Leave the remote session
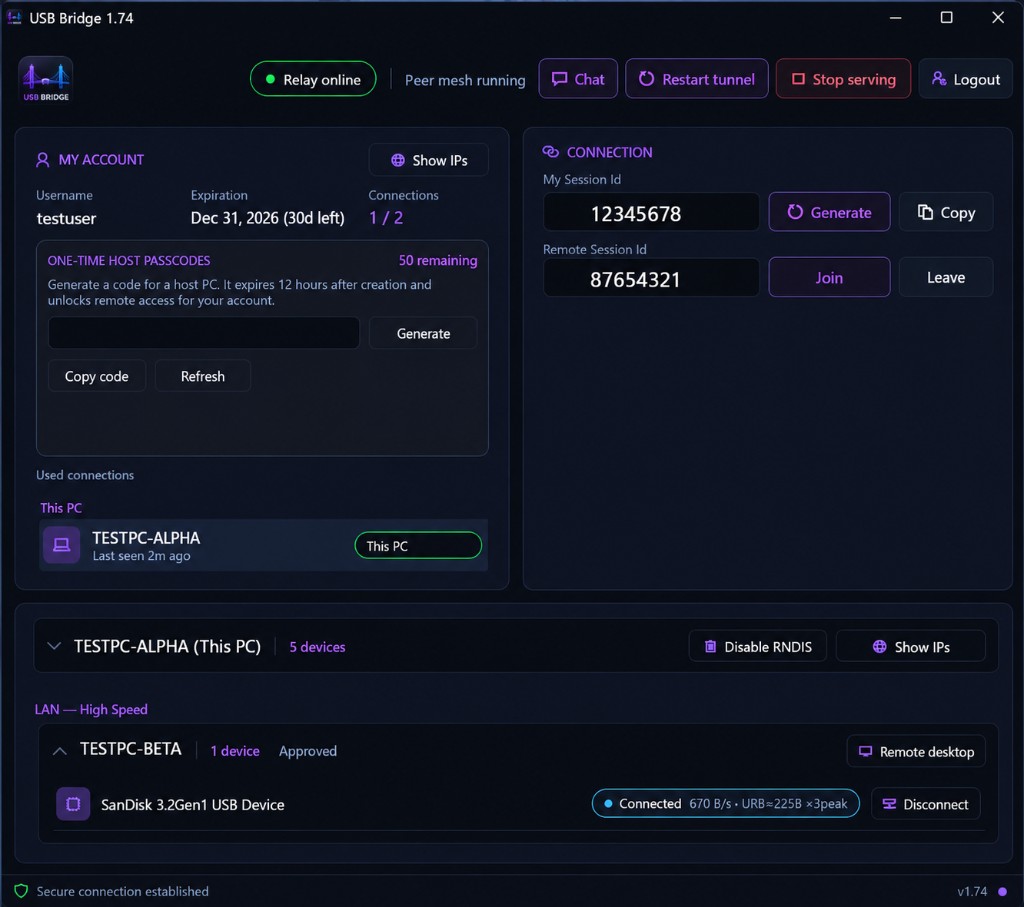 tap(946, 278)
